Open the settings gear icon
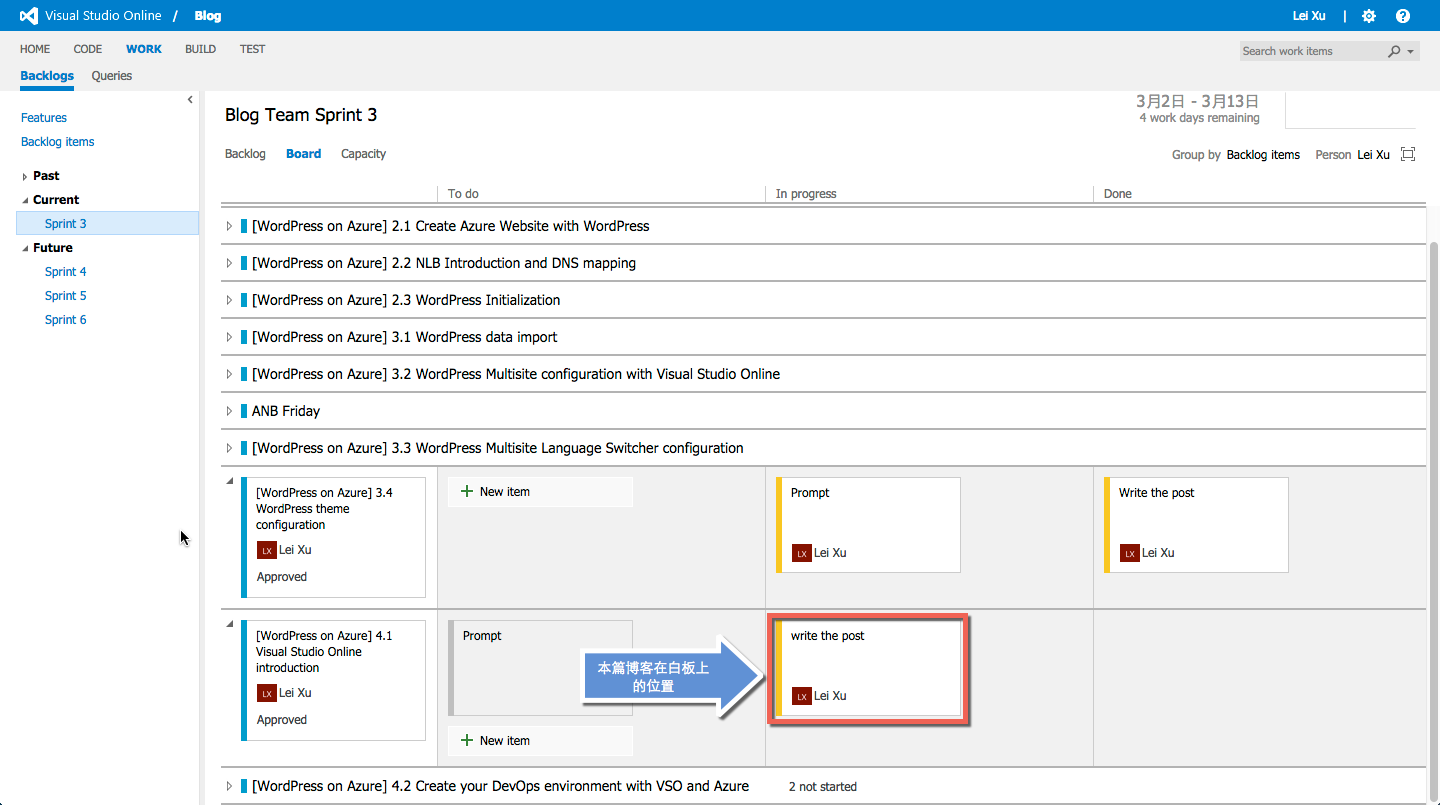The height and width of the screenshot is (805, 1440). coord(1369,16)
